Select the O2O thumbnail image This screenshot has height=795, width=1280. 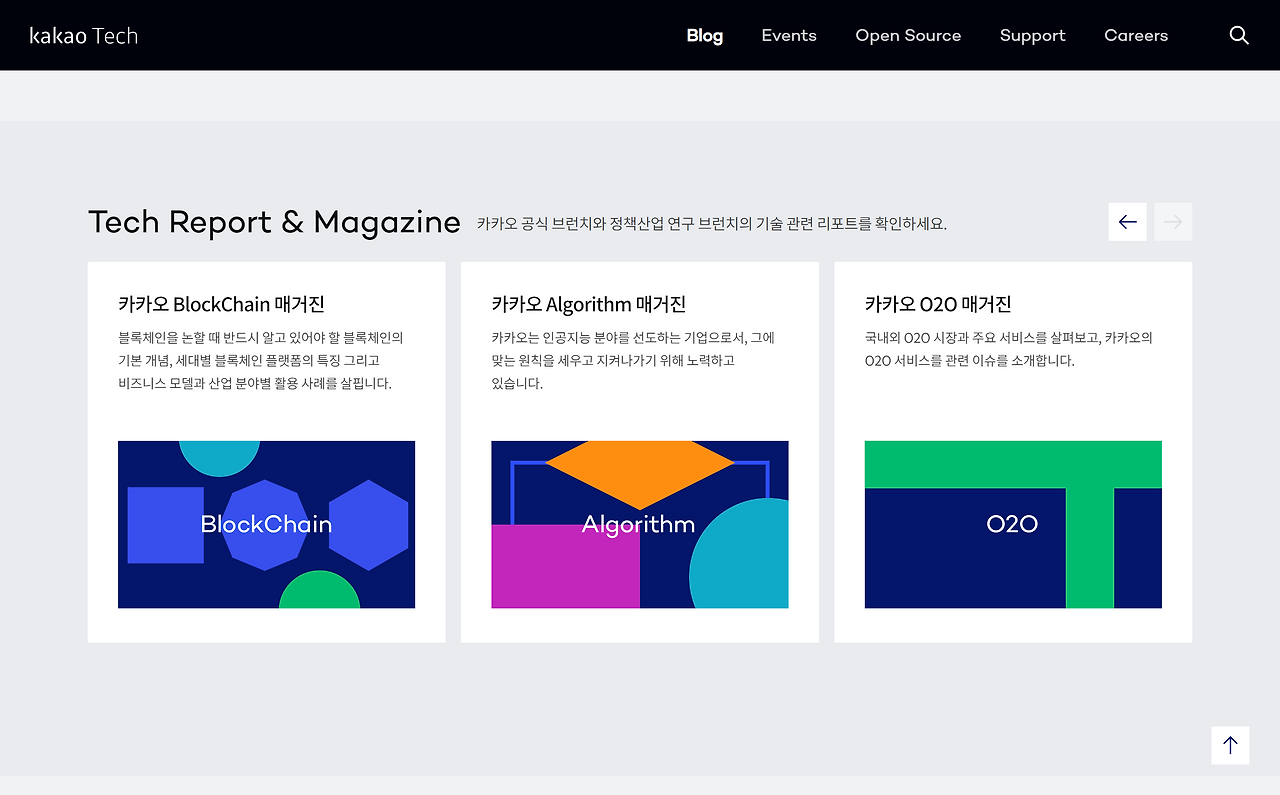pyautogui.click(x=1012, y=524)
